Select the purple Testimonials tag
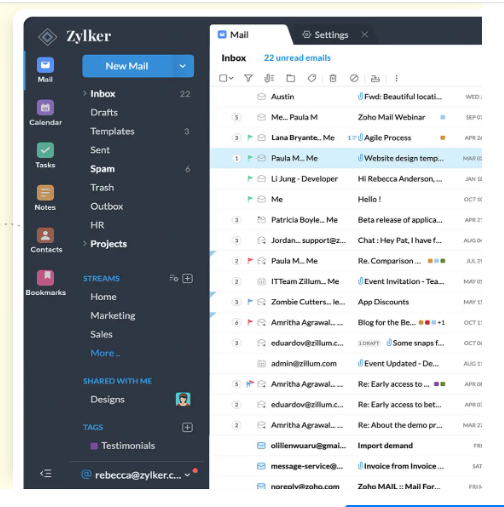This screenshot has width=504, height=507. (x=123, y=446)
